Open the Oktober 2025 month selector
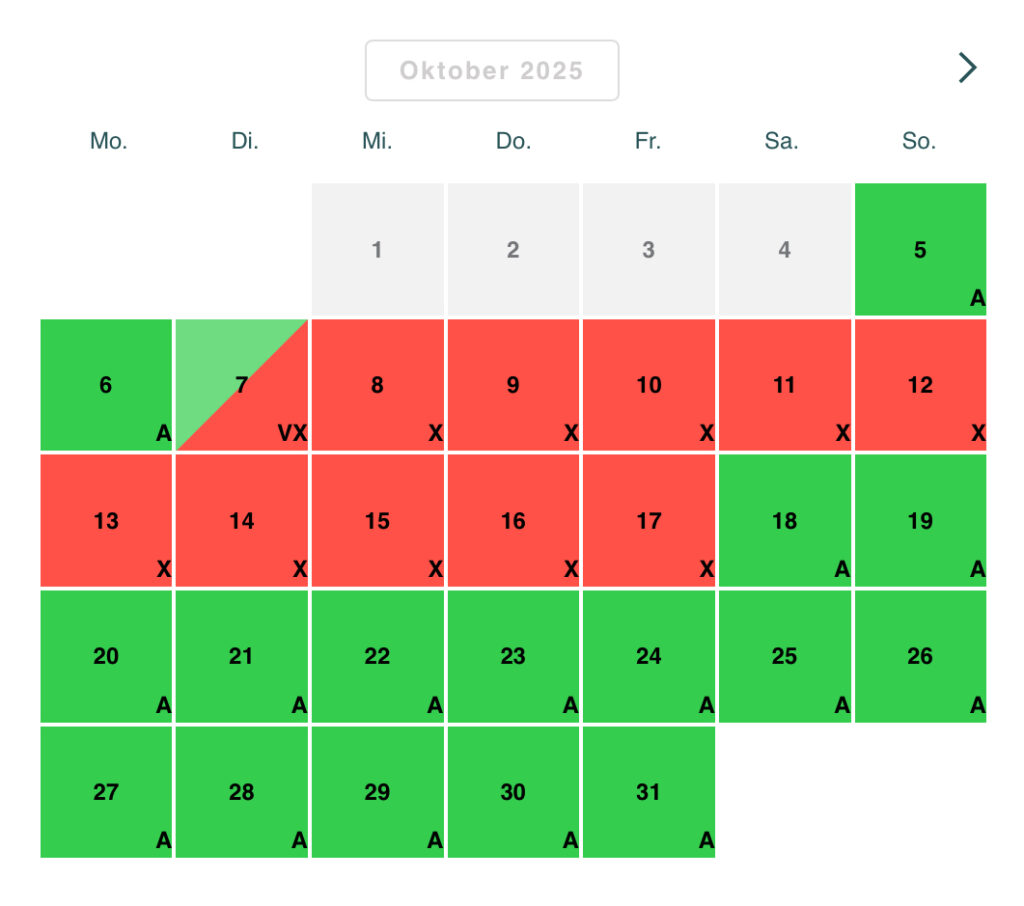 [491, 71]
